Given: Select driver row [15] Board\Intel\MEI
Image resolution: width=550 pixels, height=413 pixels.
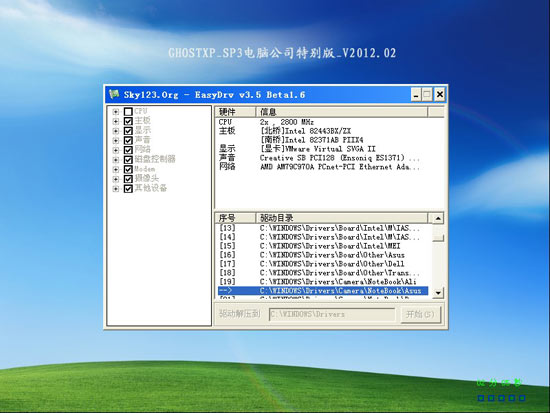Looking at the screenshot, I should pos(323,246).
